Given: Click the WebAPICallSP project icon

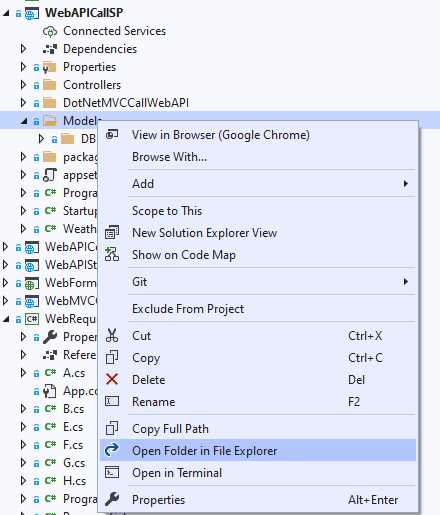Looking at the screenshot, I should (32, 13).
